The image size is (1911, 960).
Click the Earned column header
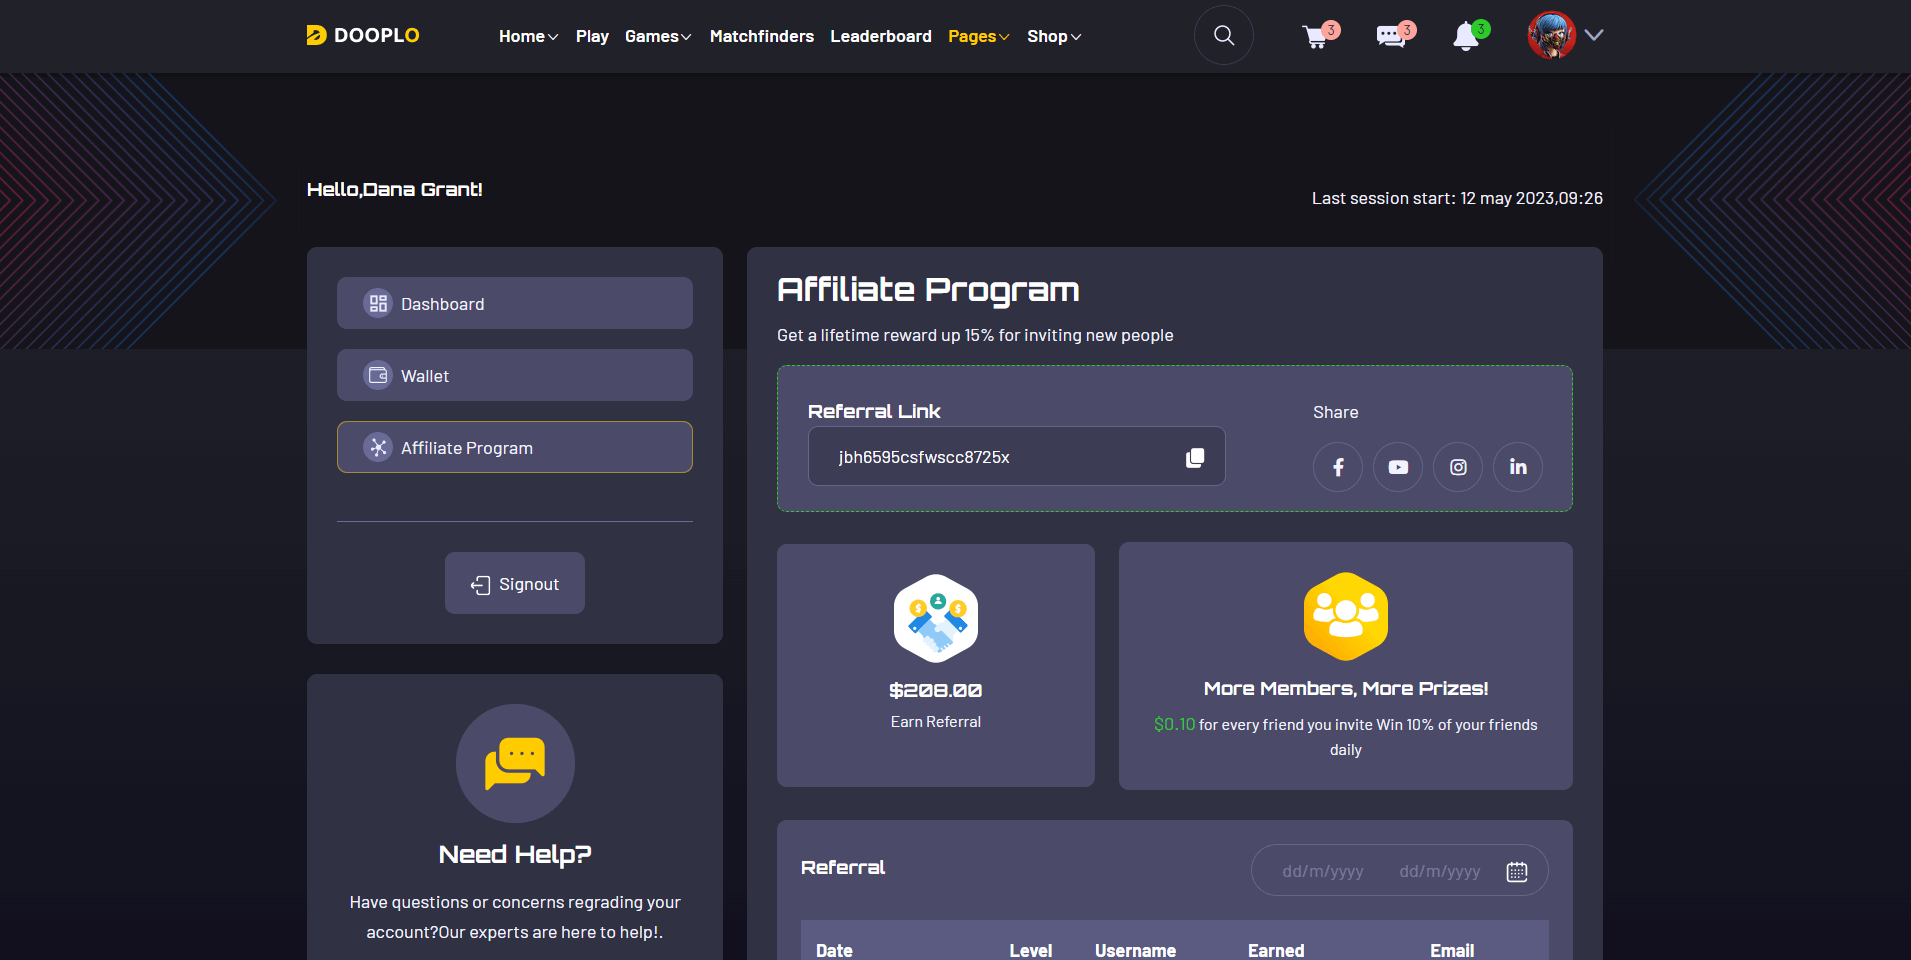(1276, 950)
